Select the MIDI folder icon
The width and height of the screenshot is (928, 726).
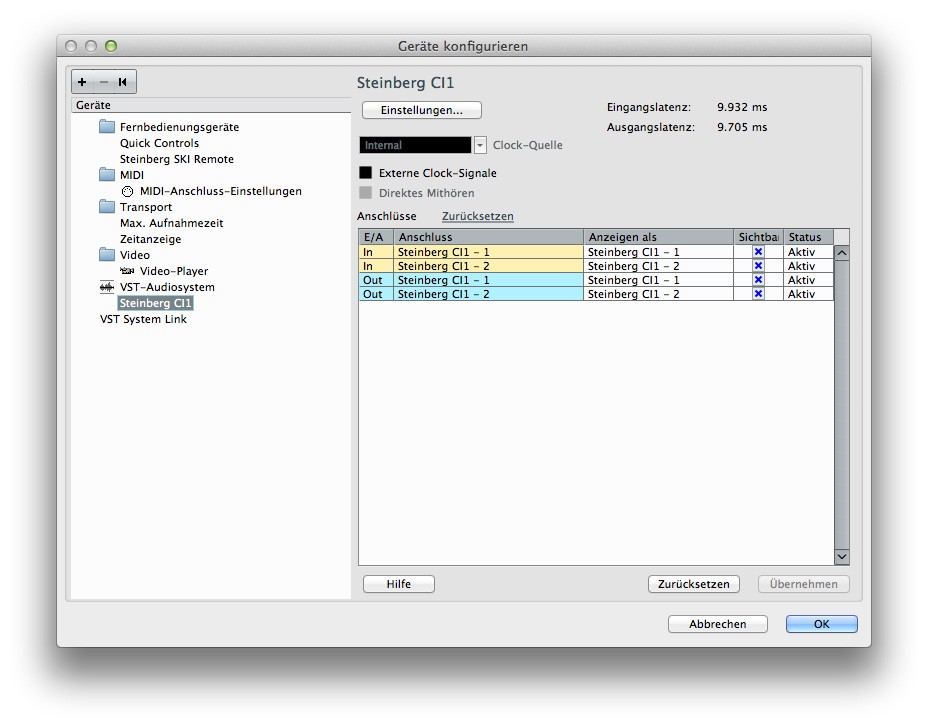107,175
